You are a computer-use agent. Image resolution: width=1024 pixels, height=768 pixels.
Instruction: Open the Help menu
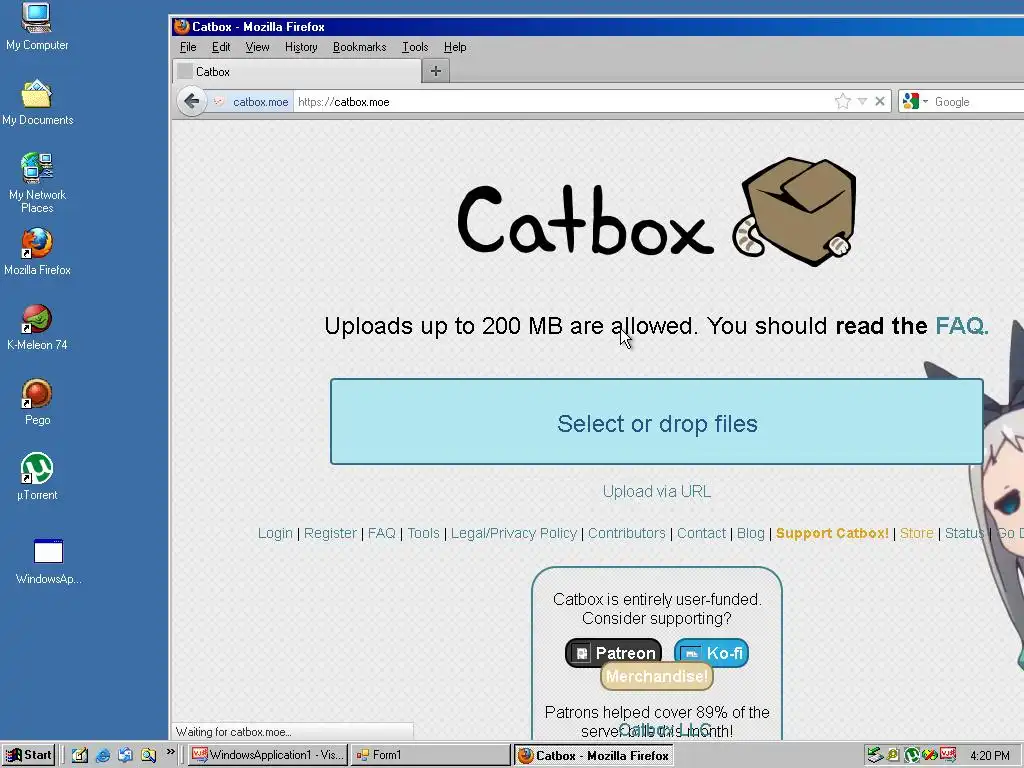(x=455, y=47)
